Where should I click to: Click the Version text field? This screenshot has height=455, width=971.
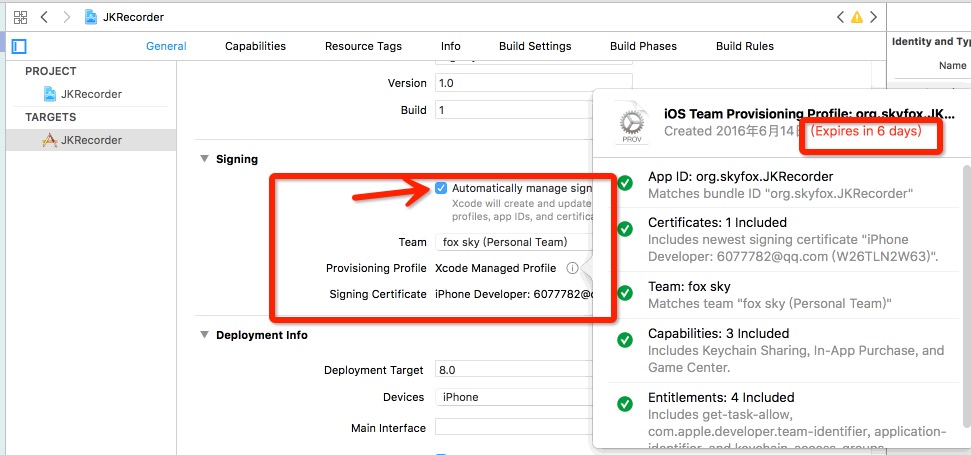tap(533, 83)
